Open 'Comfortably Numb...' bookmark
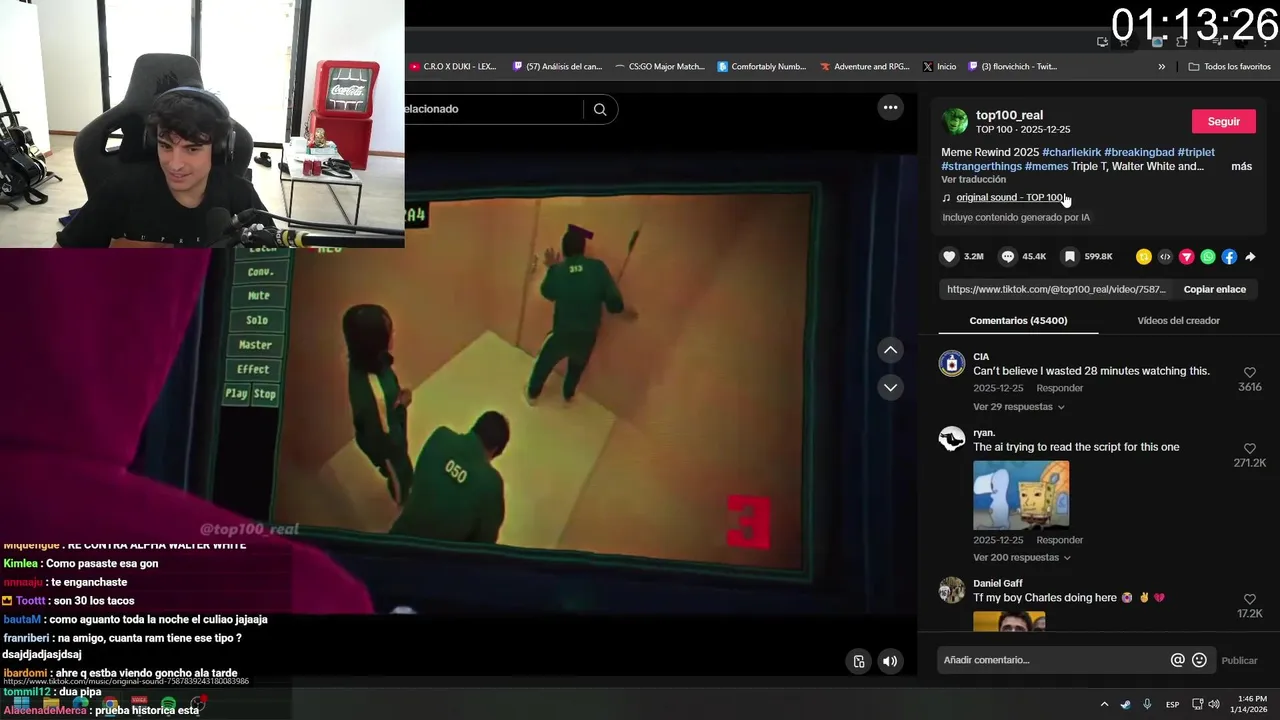Viewport: 1280px width, 720px height. tap(762, 67)
